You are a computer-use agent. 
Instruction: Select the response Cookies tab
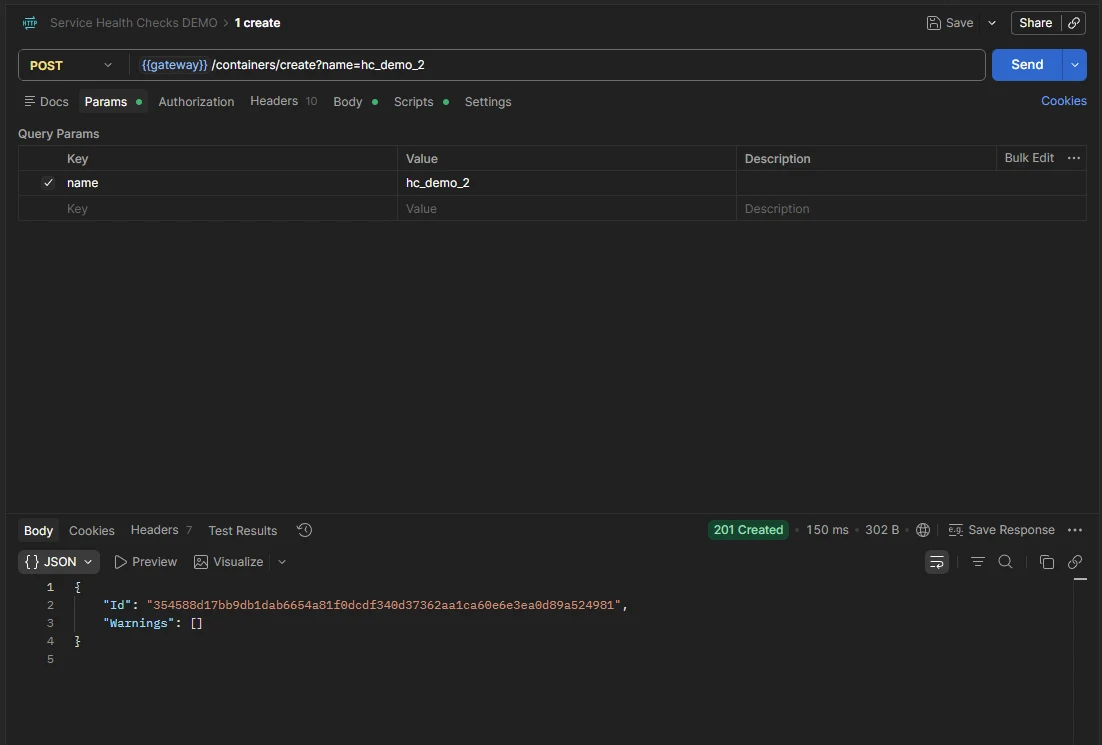[x=91, y=531]
